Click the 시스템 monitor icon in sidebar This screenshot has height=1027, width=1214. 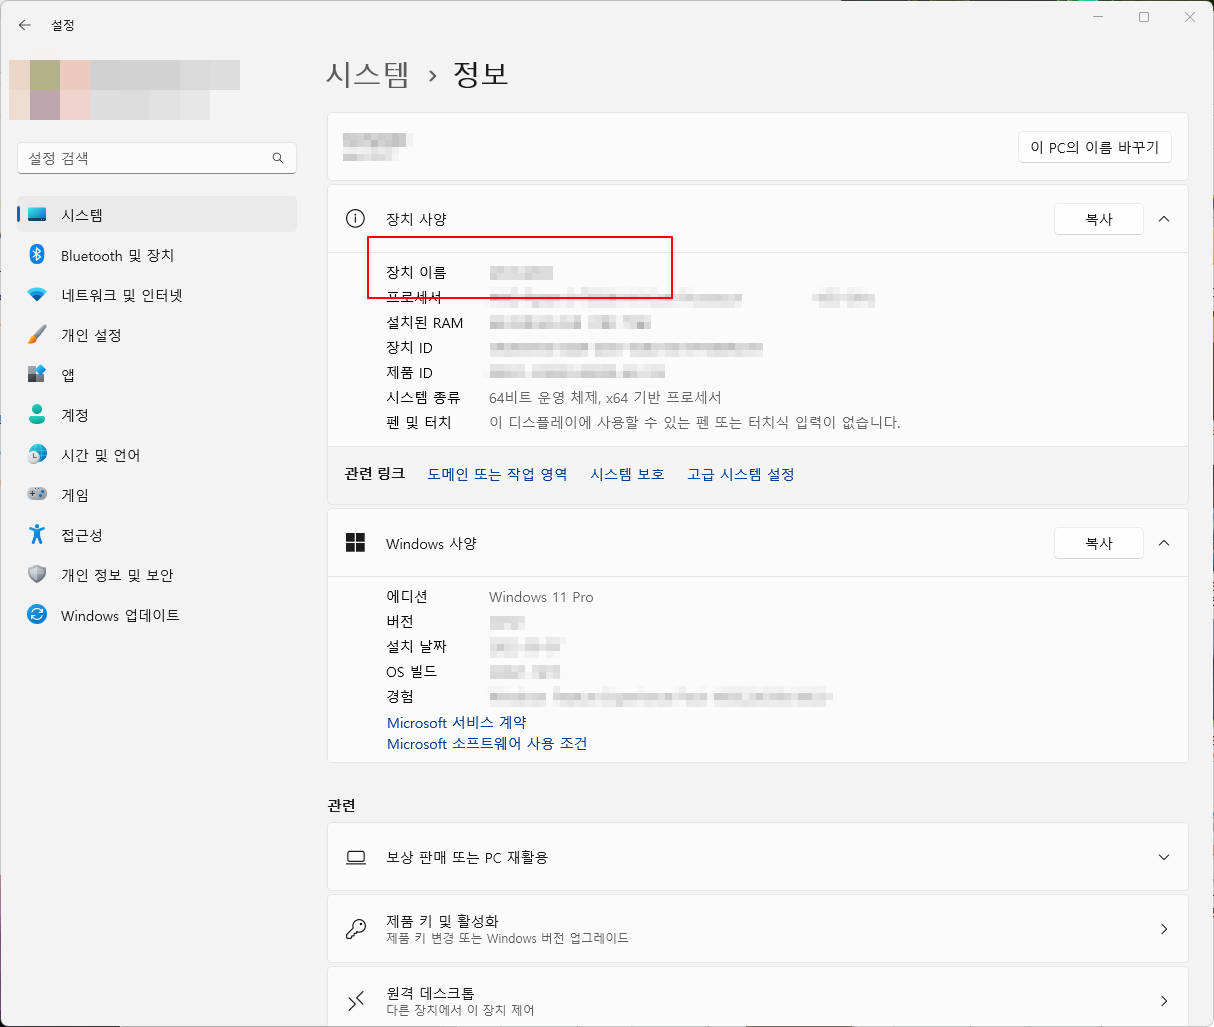pyautogui.click(x=37, y=215)
